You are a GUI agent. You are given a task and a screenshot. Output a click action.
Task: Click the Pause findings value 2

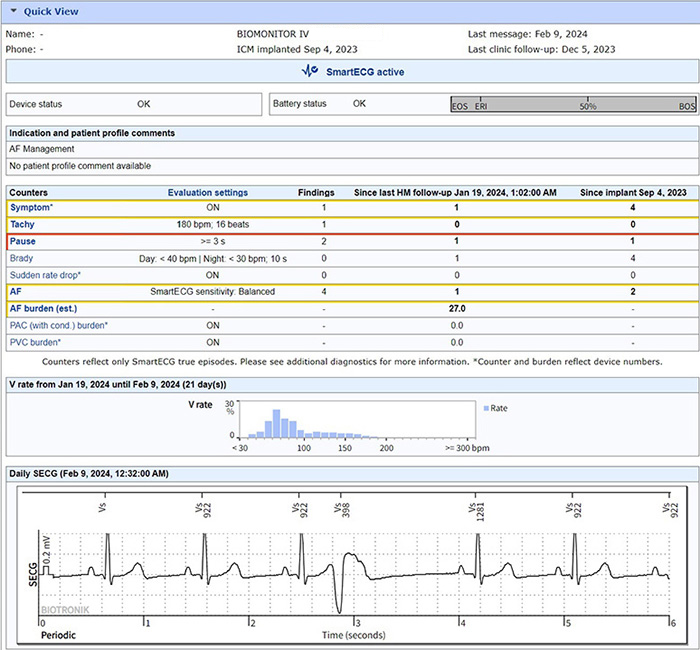tap(323, 241)
